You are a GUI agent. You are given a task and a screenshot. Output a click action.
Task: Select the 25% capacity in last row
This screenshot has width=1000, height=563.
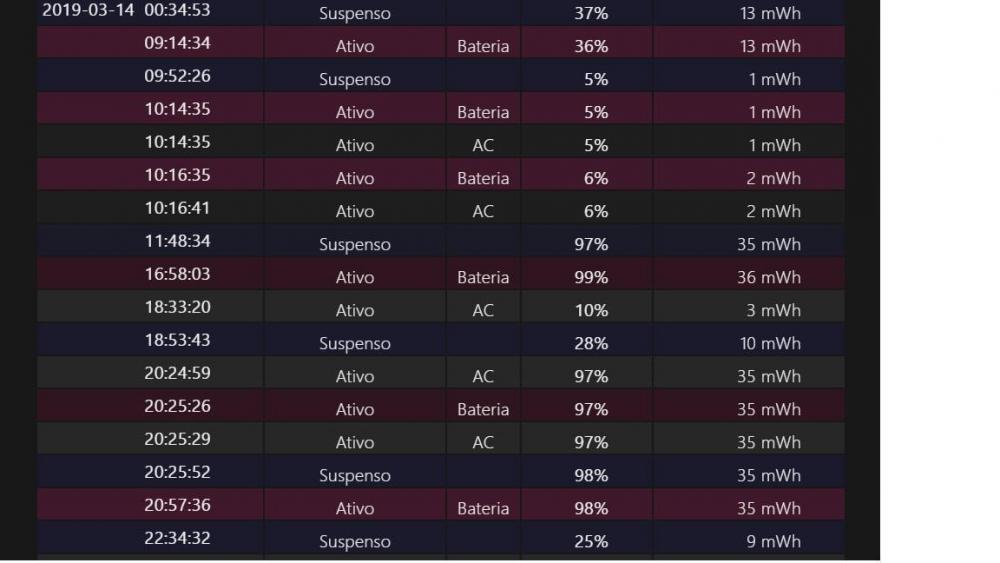(x=591, y=541)
